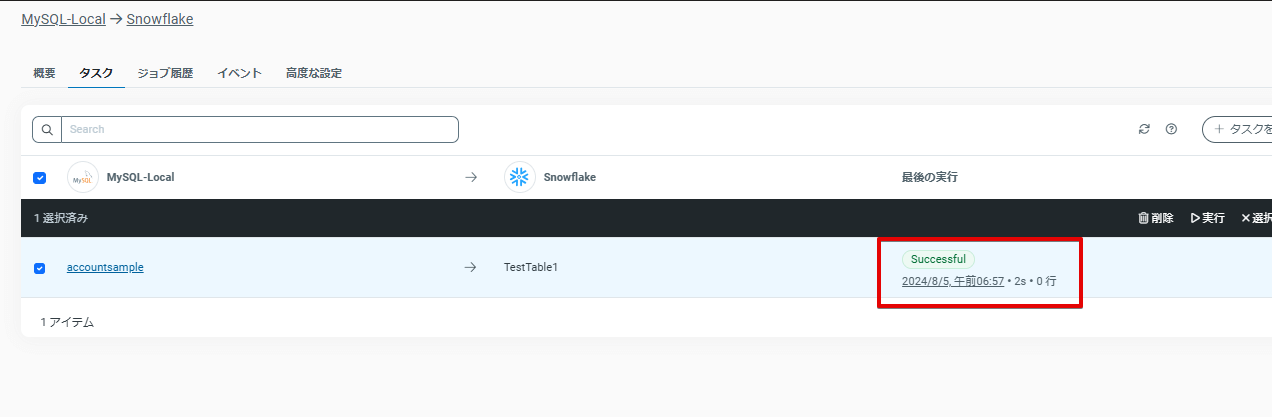Open the accountsample task link
Image resolution: width=1272 pixels, height=417 pixels.
(105, 267)
